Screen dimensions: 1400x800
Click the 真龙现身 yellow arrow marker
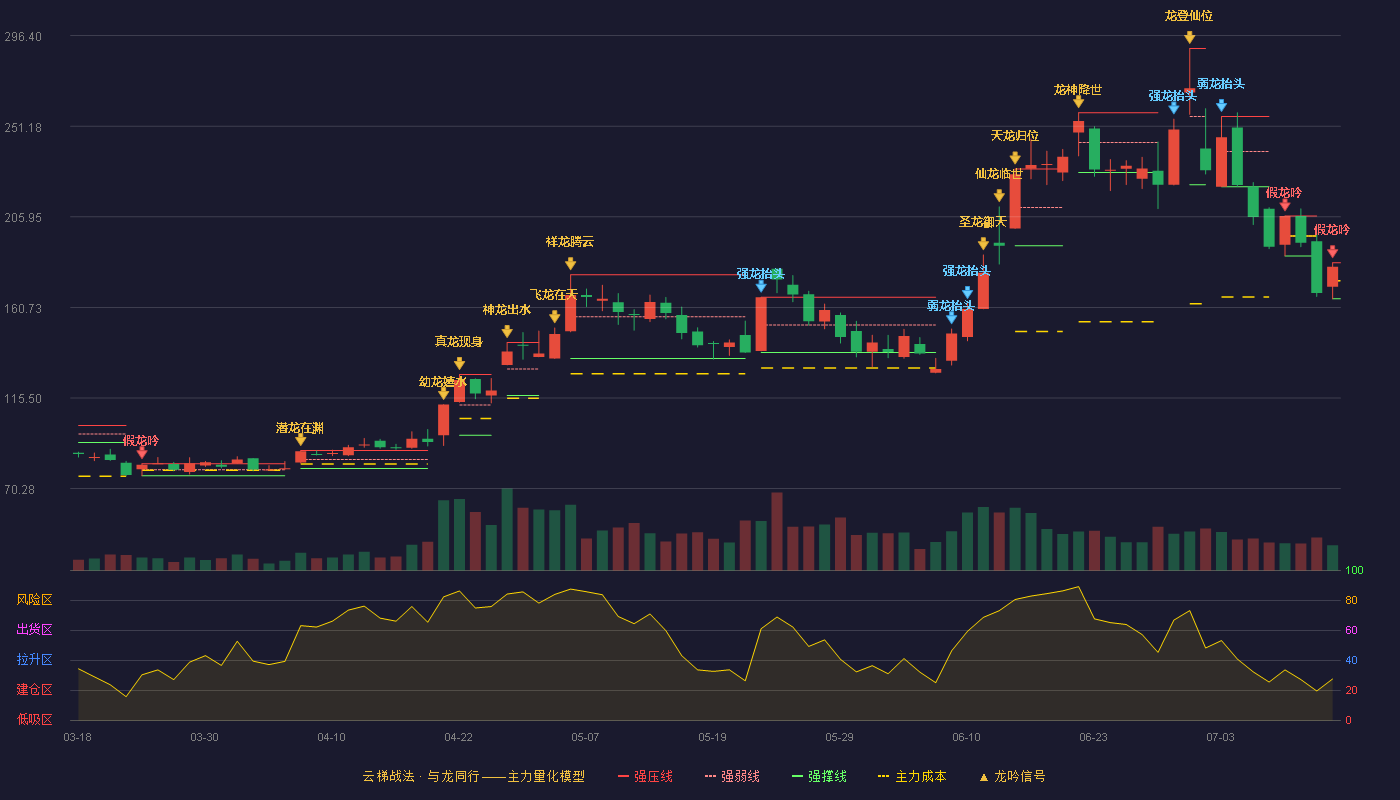tap(459, 364)
